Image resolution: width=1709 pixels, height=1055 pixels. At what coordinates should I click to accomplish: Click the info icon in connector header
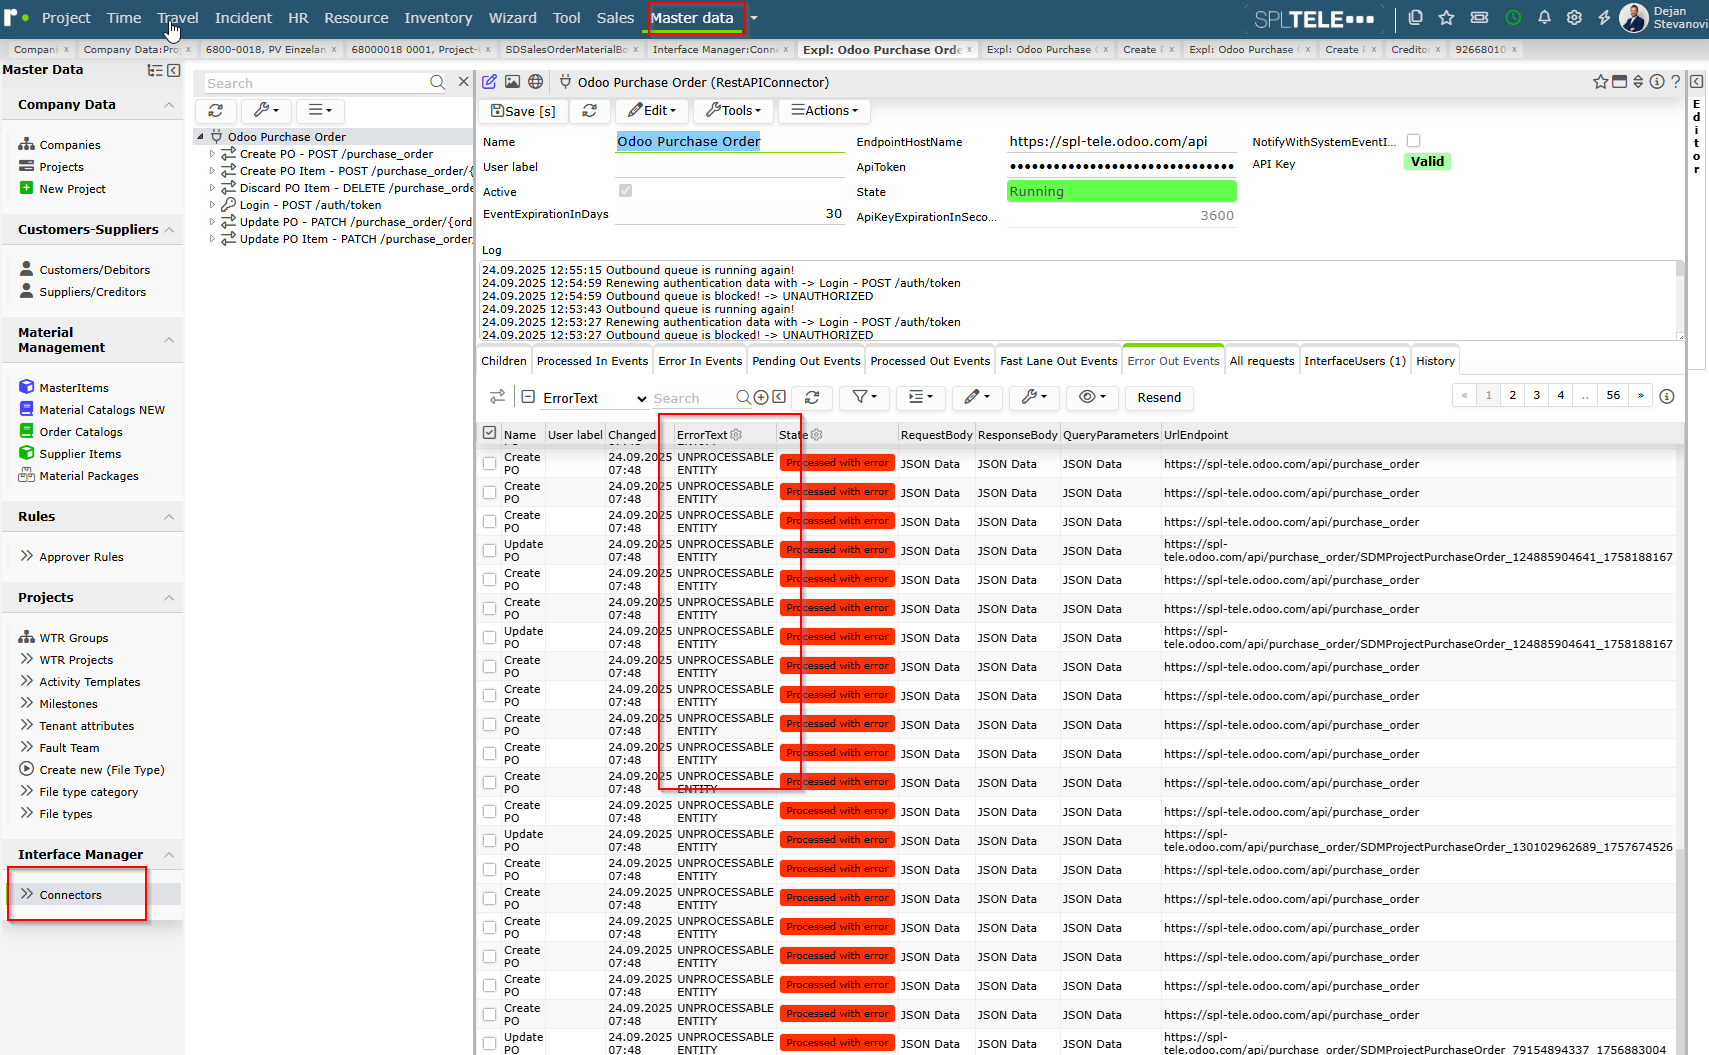(1657, 82)
